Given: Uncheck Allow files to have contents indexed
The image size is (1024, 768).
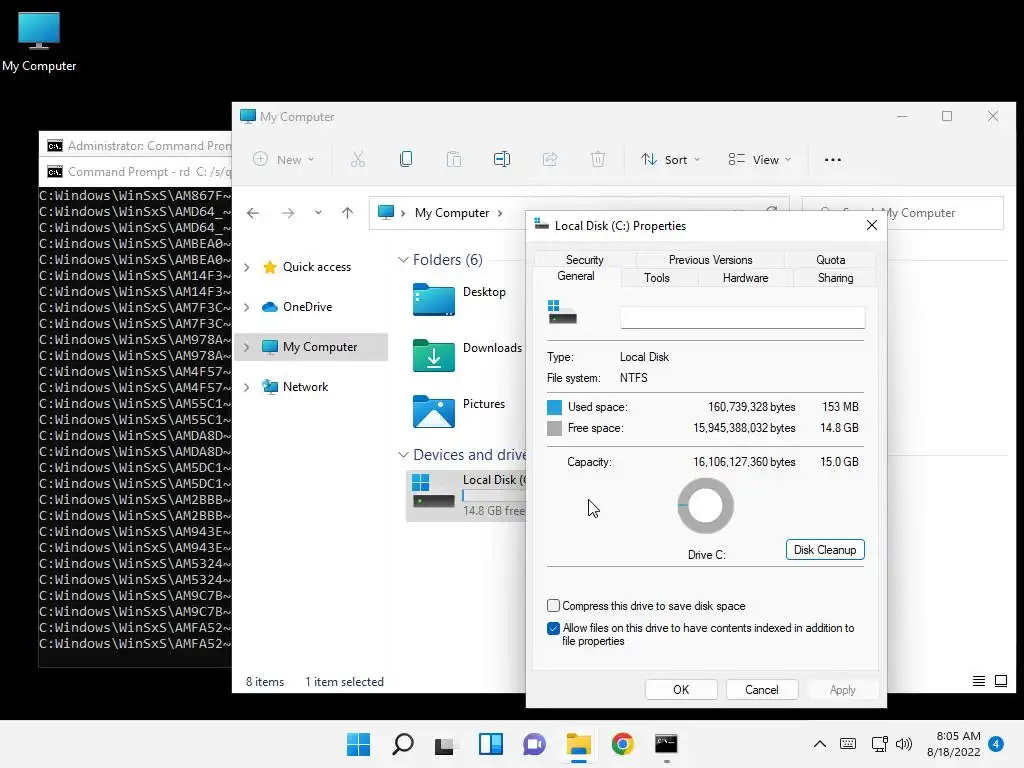Looking at the screenshot, I should [553, 628].
